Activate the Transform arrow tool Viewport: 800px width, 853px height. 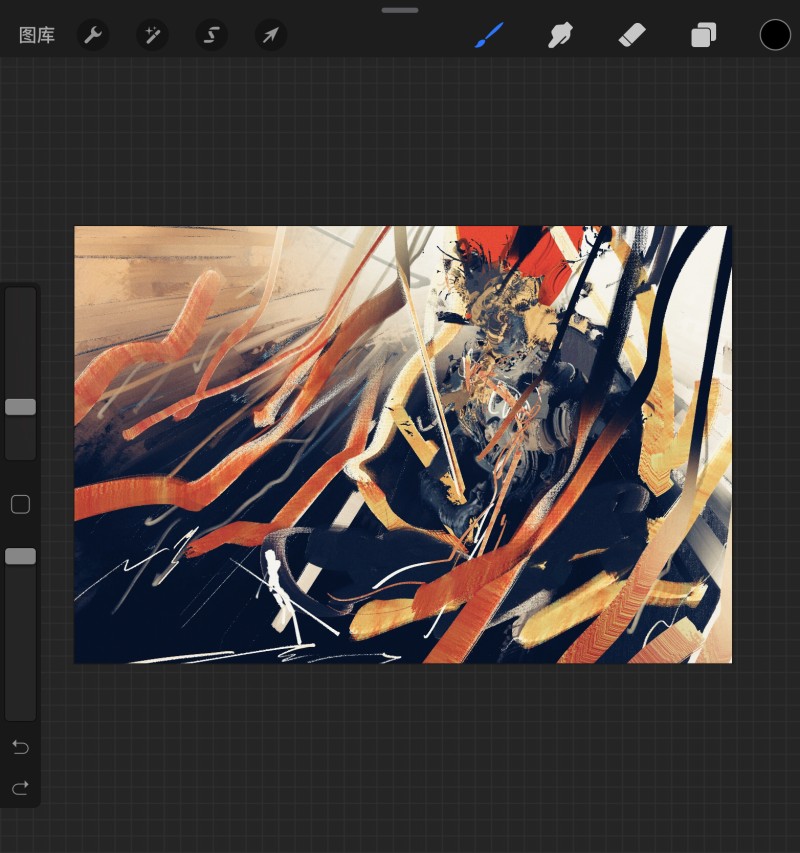pos(271,35)
